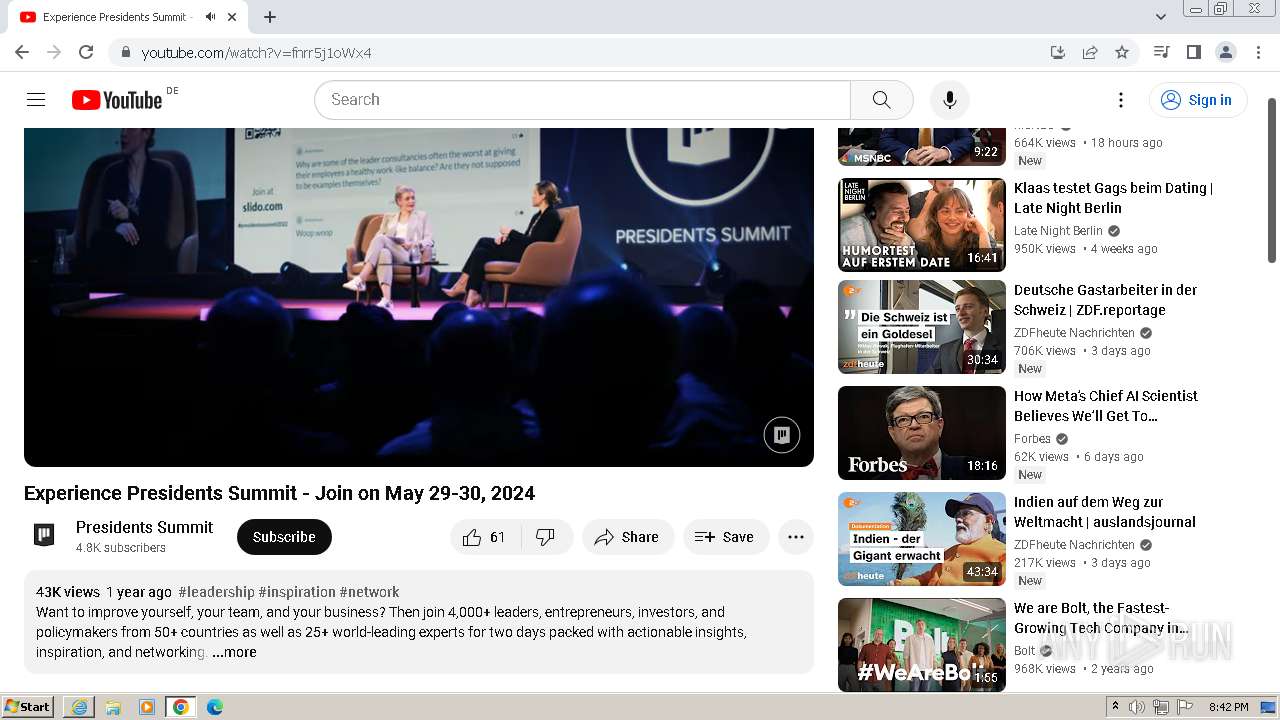Open tab search dropdown chevron

pyautogui.click(x=1161, y=17)
